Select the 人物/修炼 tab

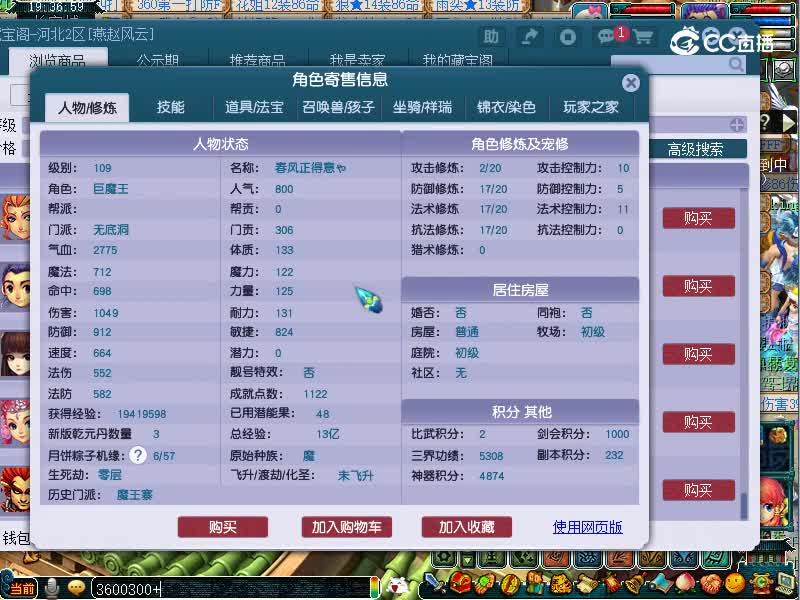[87, 107]
